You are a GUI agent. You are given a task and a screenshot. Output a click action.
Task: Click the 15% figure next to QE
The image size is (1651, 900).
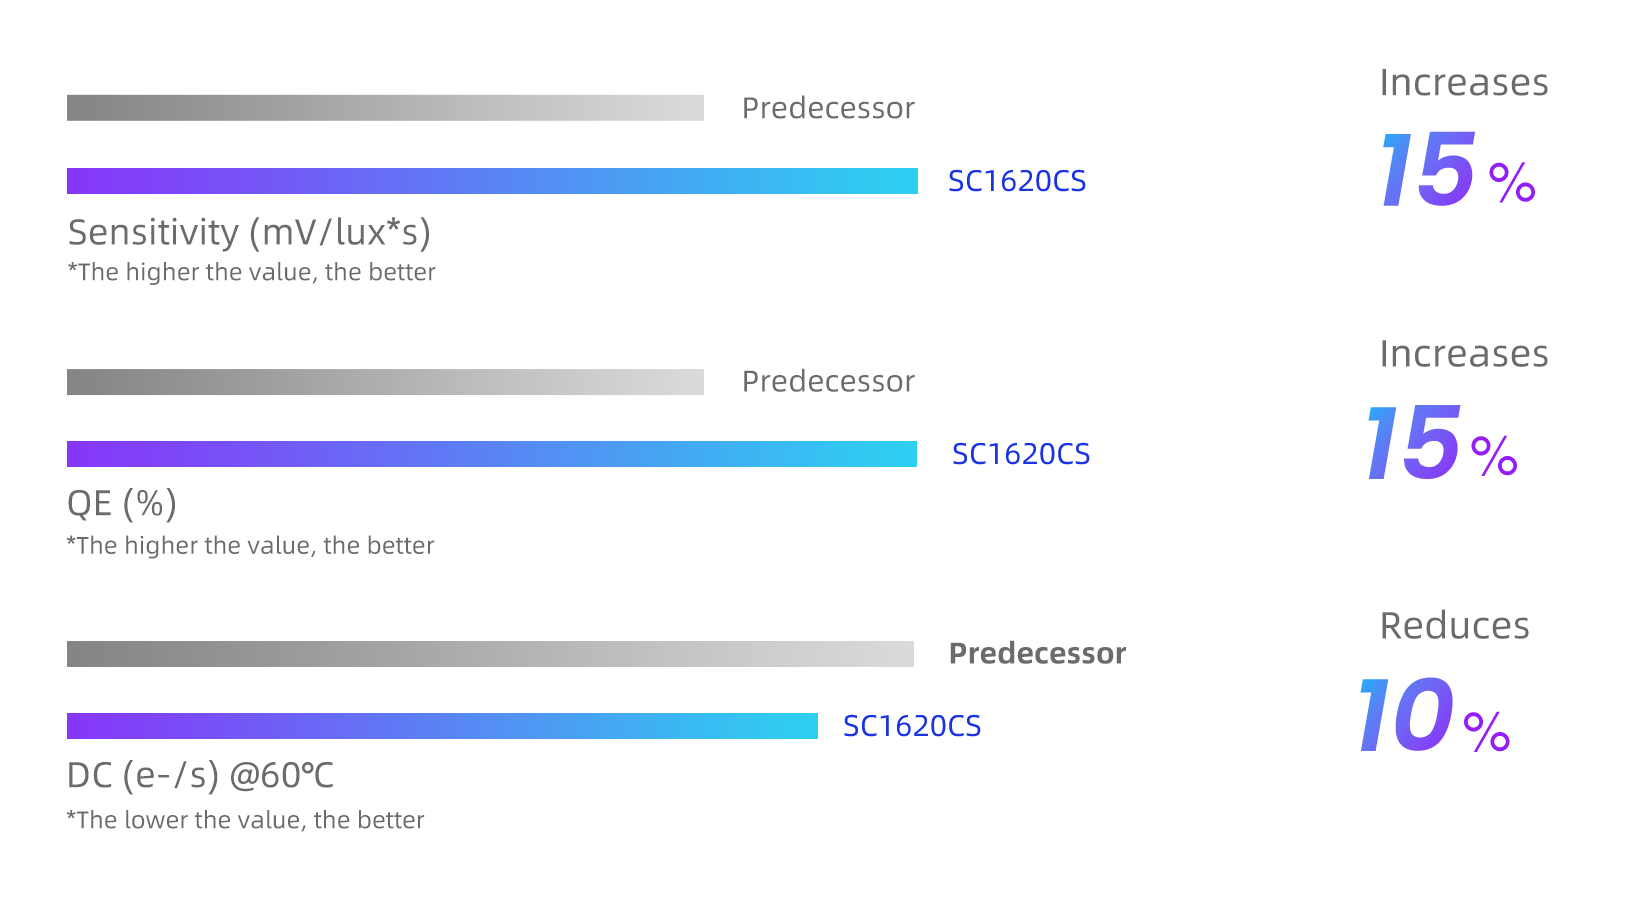1441,444
